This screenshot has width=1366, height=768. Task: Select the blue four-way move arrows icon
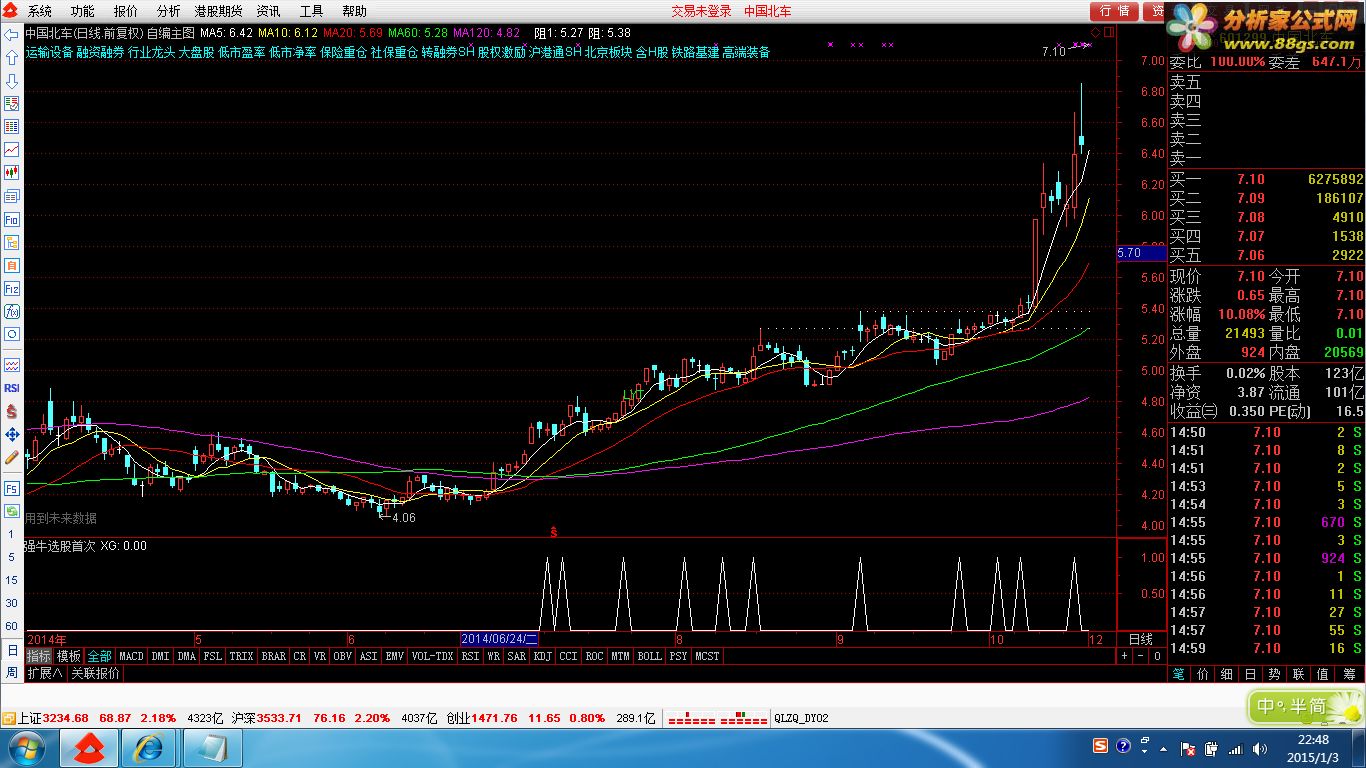coord(12,434)
